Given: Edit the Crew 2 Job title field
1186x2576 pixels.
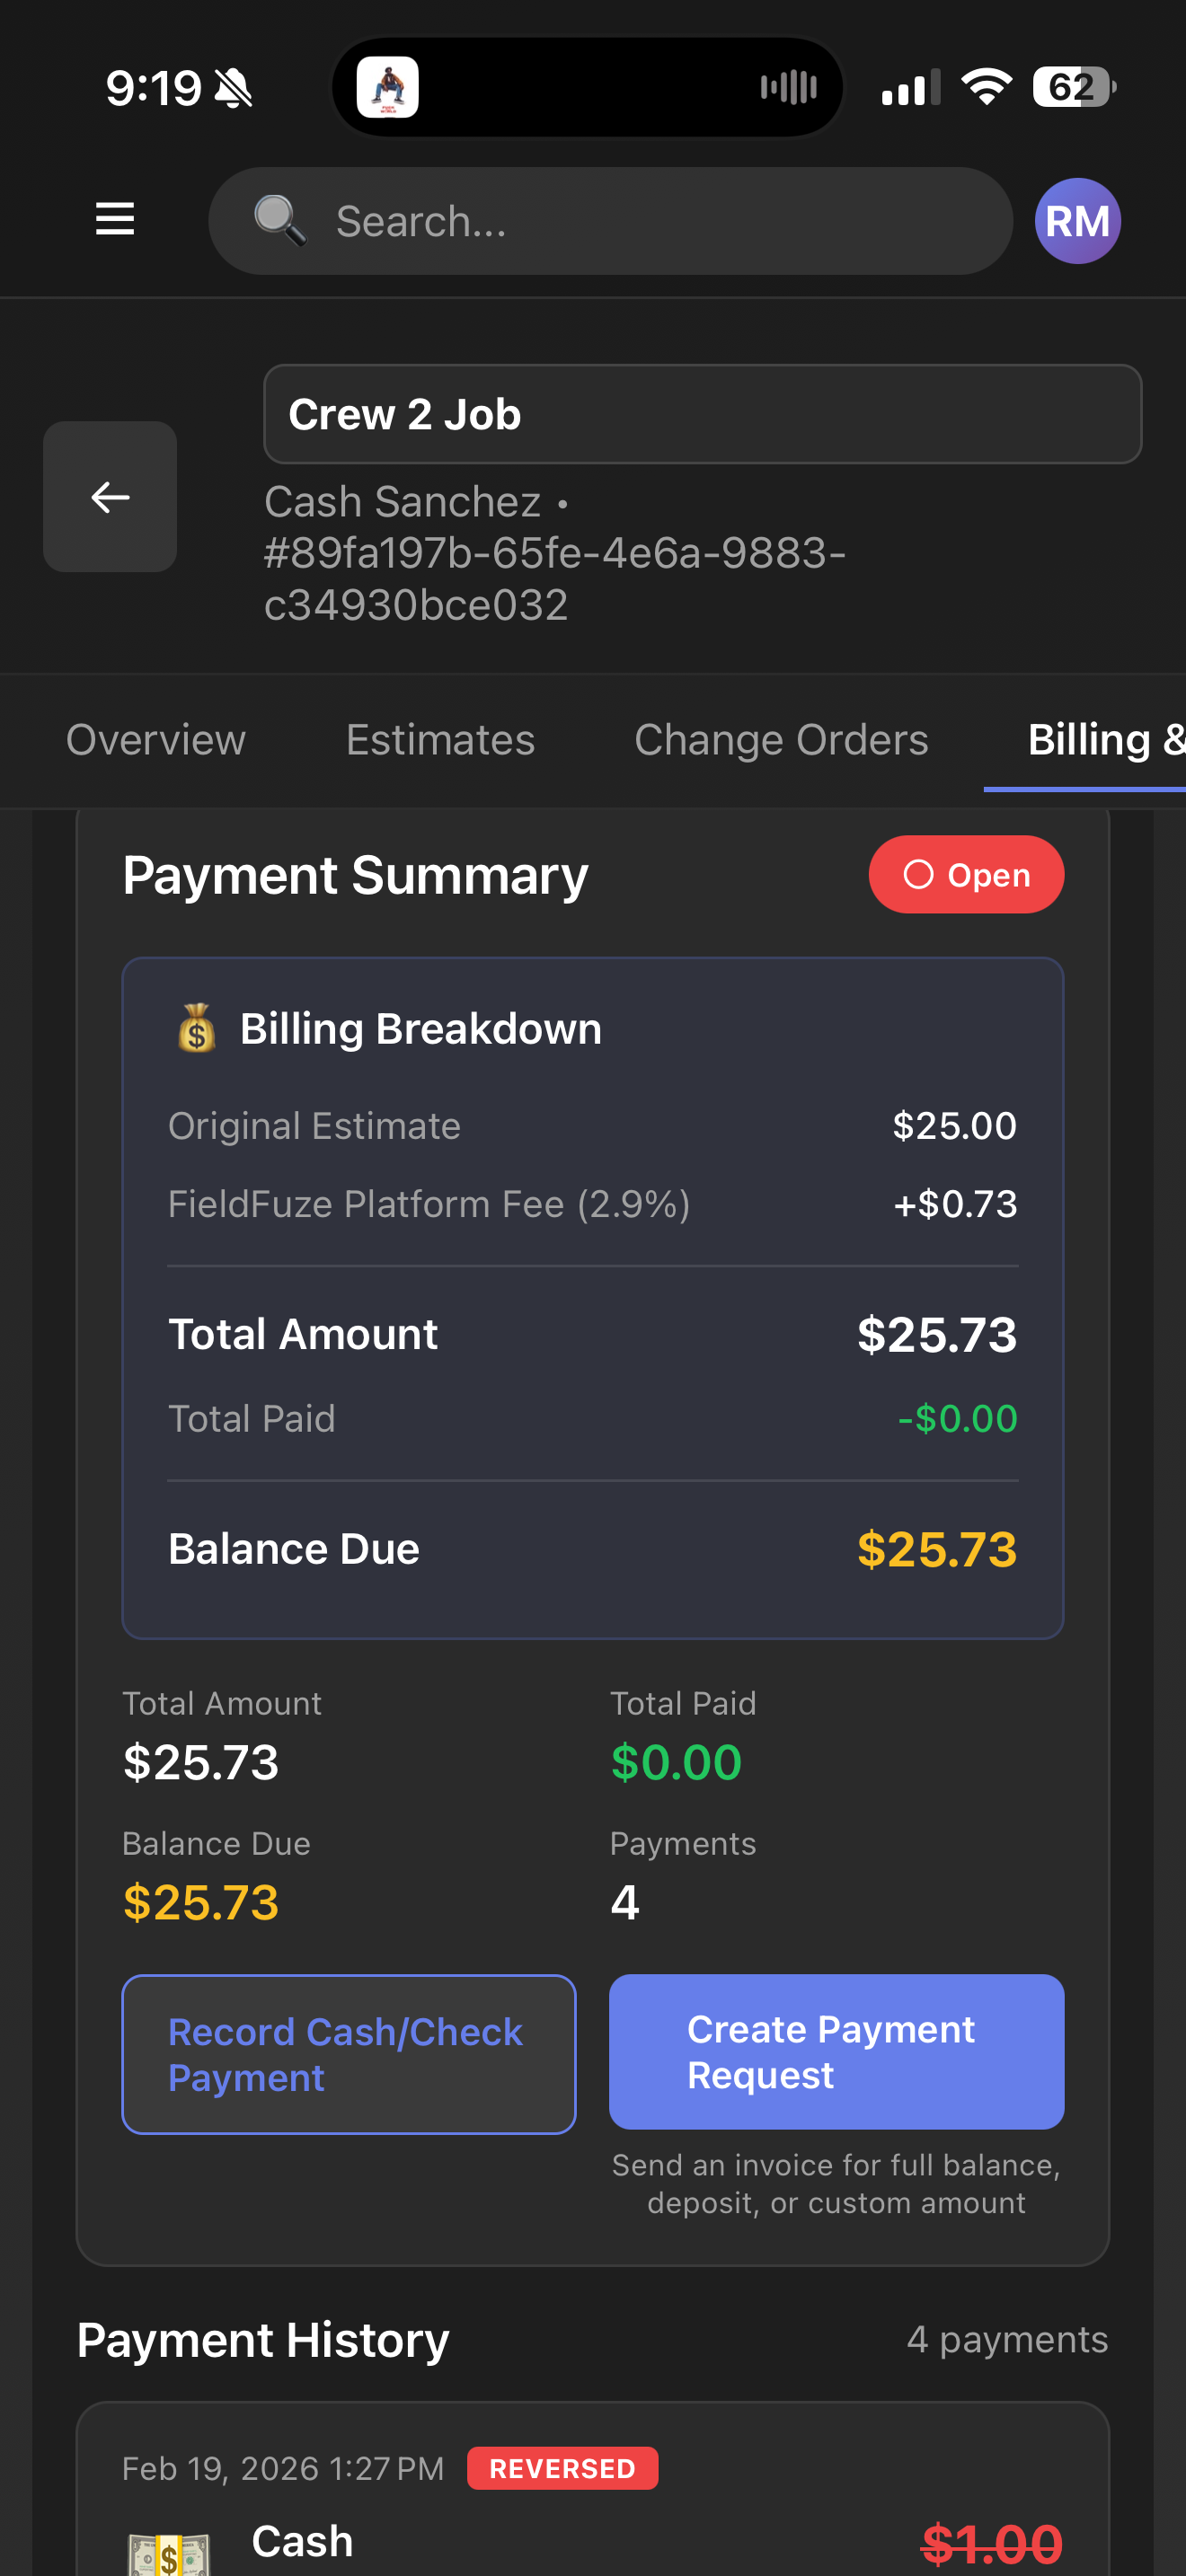Looking at the screenshot, I should [699, 414].
